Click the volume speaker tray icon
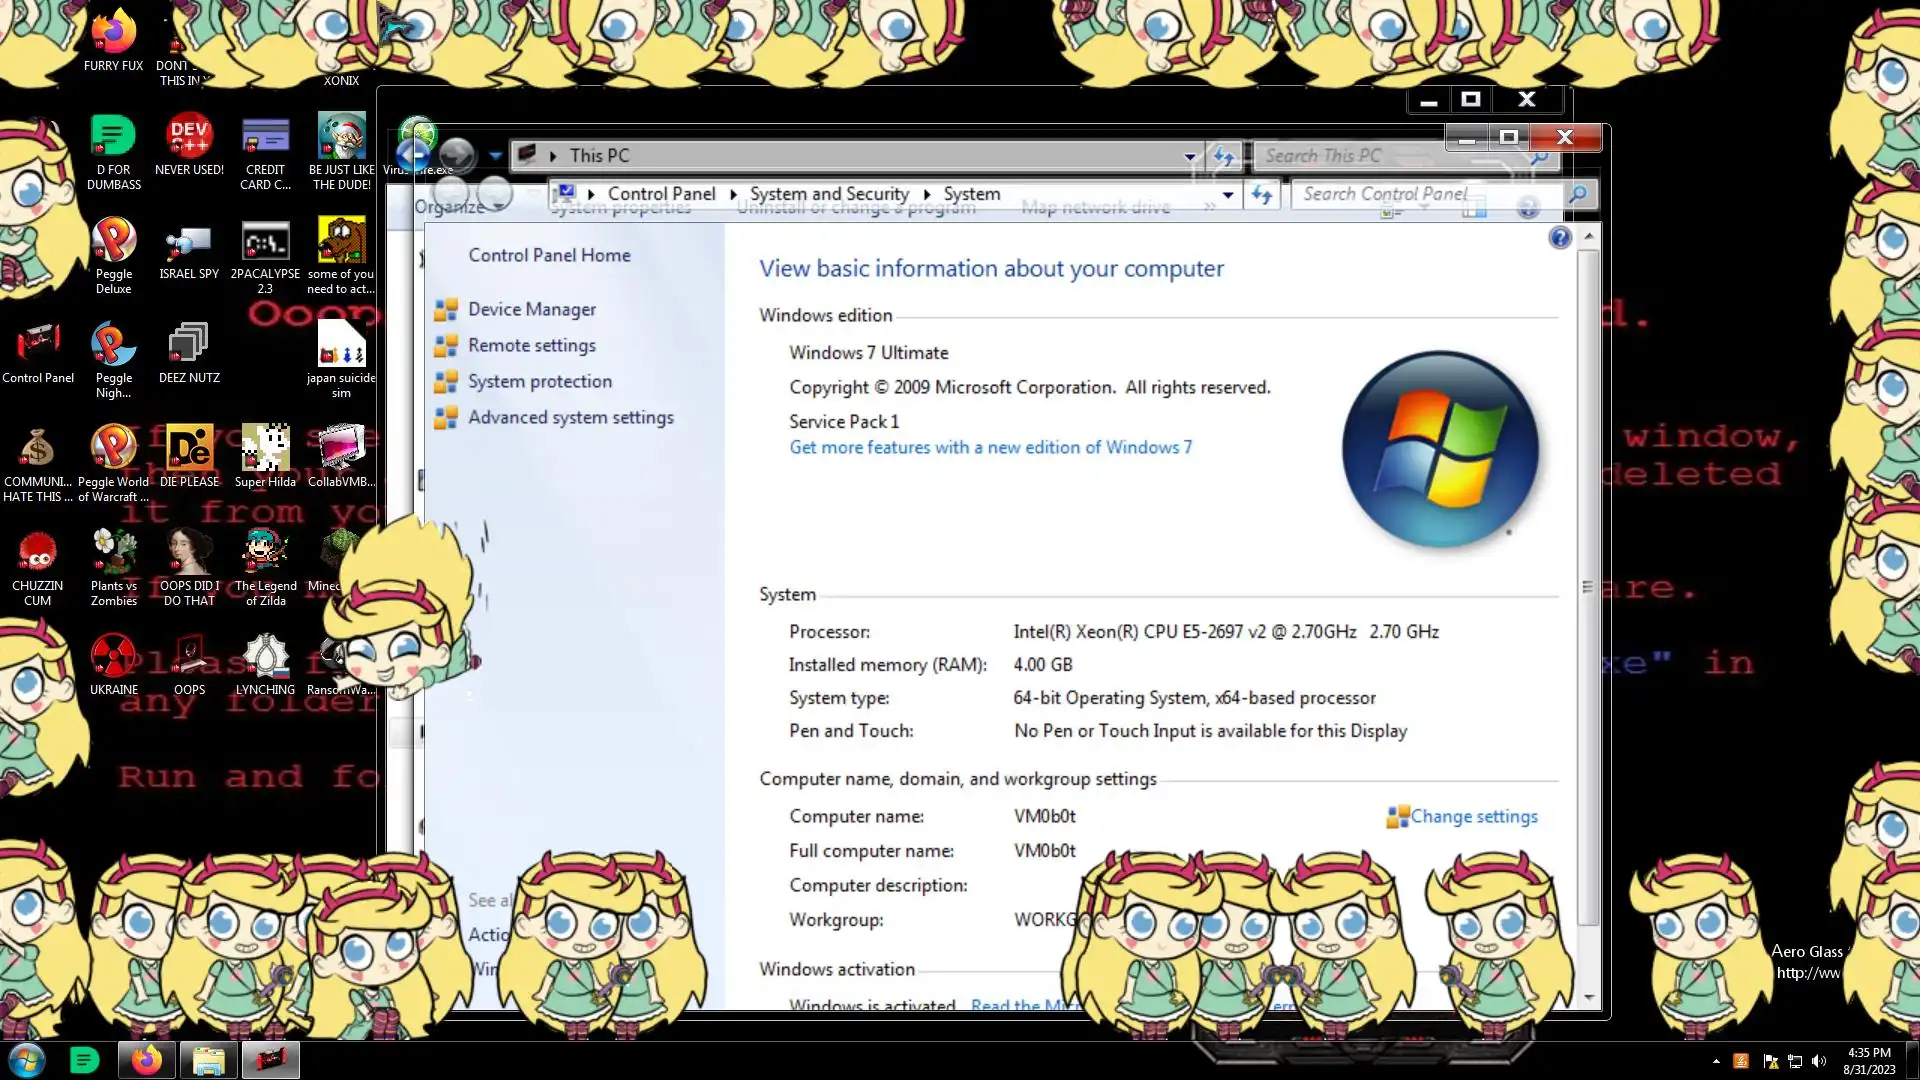The width and height of the screenshot is (1920, 1080). (1819, 1061)
